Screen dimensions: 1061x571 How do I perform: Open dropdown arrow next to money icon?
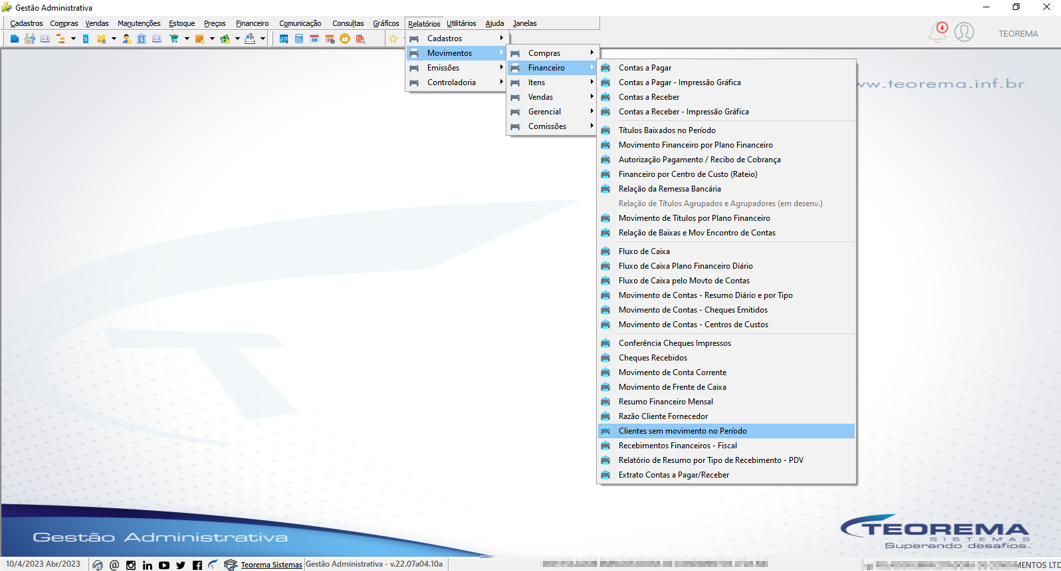tap(238, 39)
